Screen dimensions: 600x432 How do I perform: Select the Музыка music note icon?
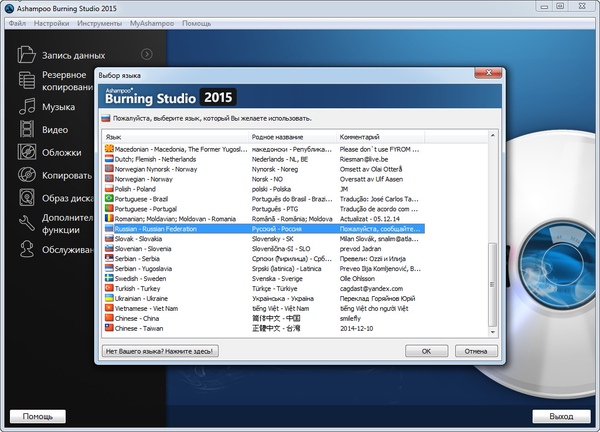click(x=26, y=105)
